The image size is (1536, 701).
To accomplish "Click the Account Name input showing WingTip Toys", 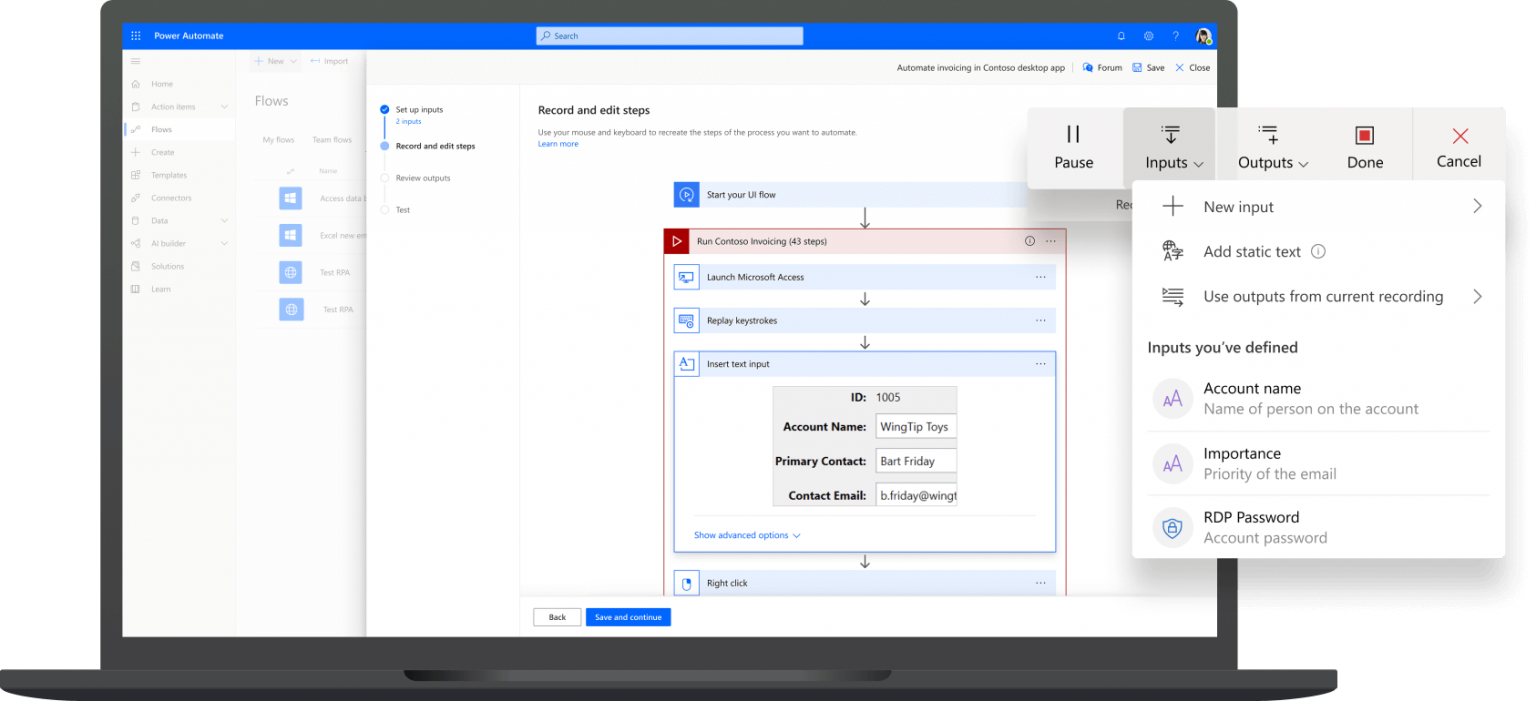I will tap(915, 426).
